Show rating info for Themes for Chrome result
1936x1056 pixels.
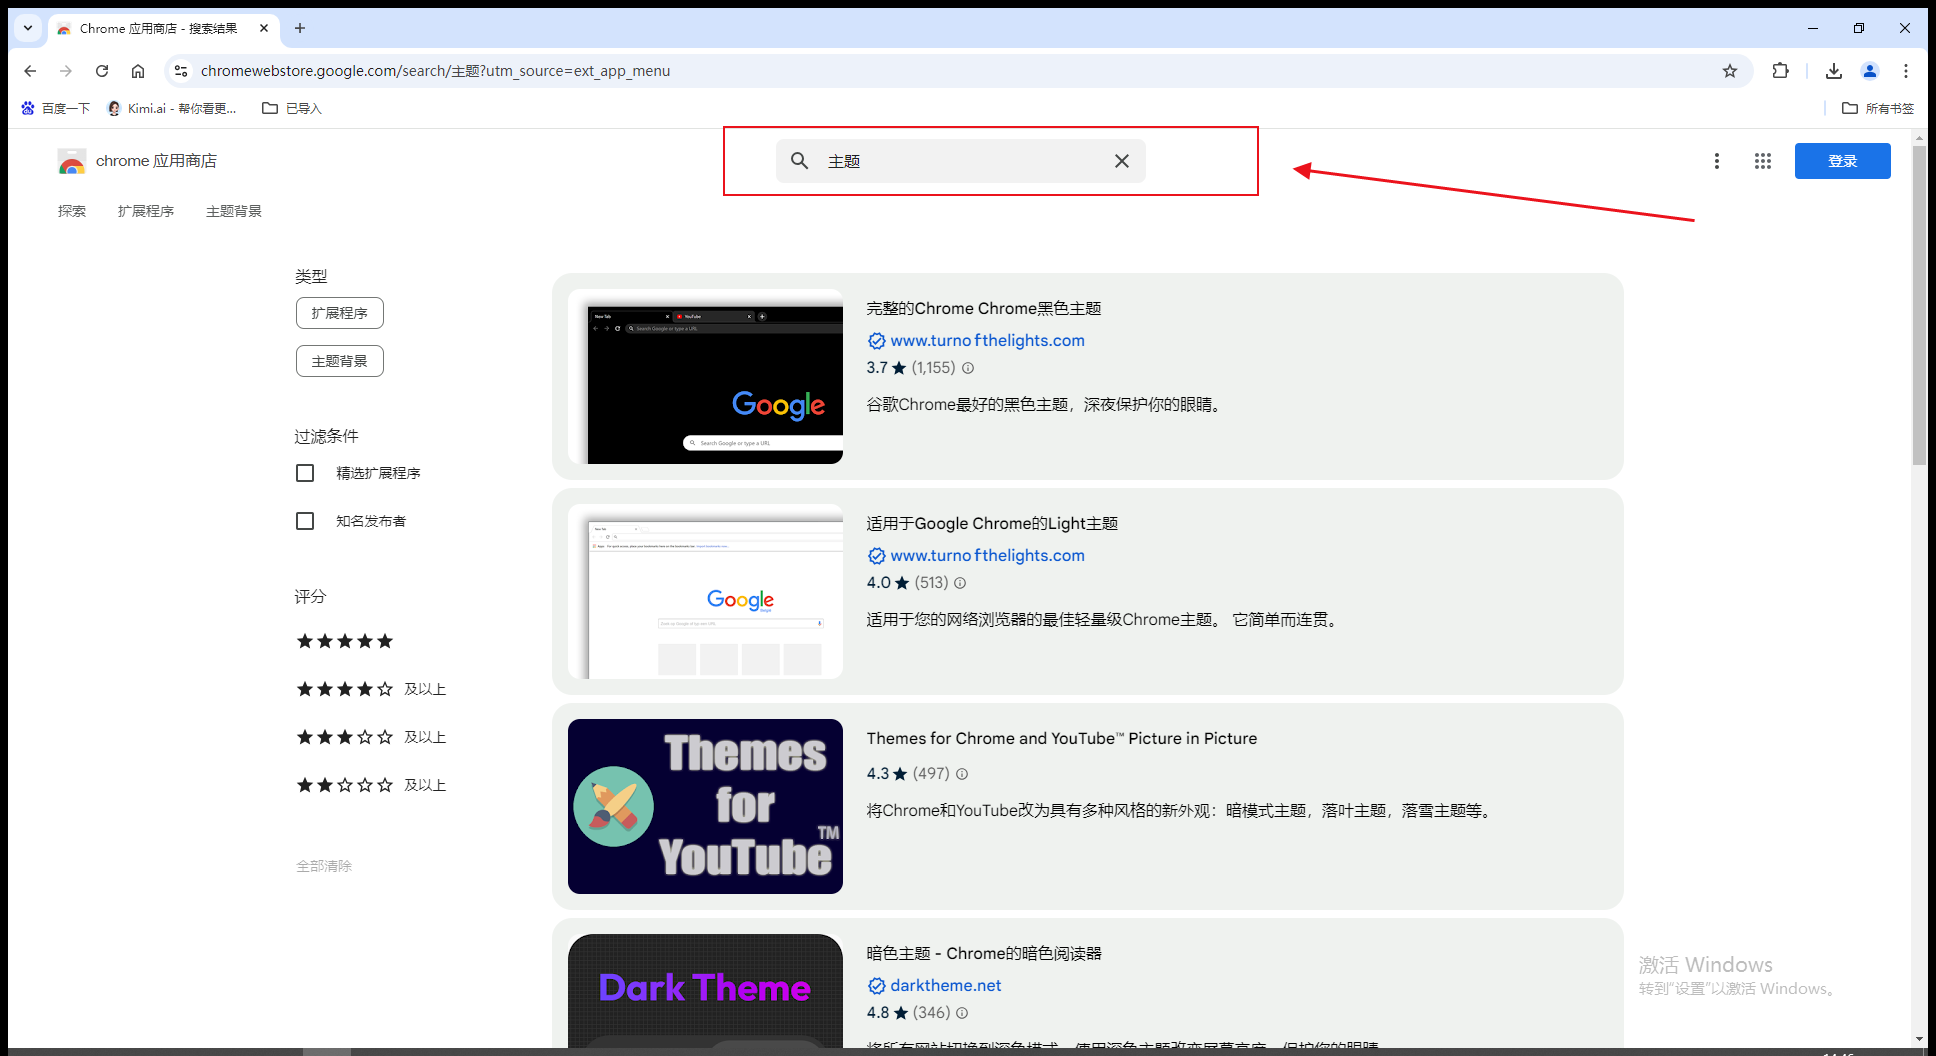pyautogui.click(x=962, y=774)
